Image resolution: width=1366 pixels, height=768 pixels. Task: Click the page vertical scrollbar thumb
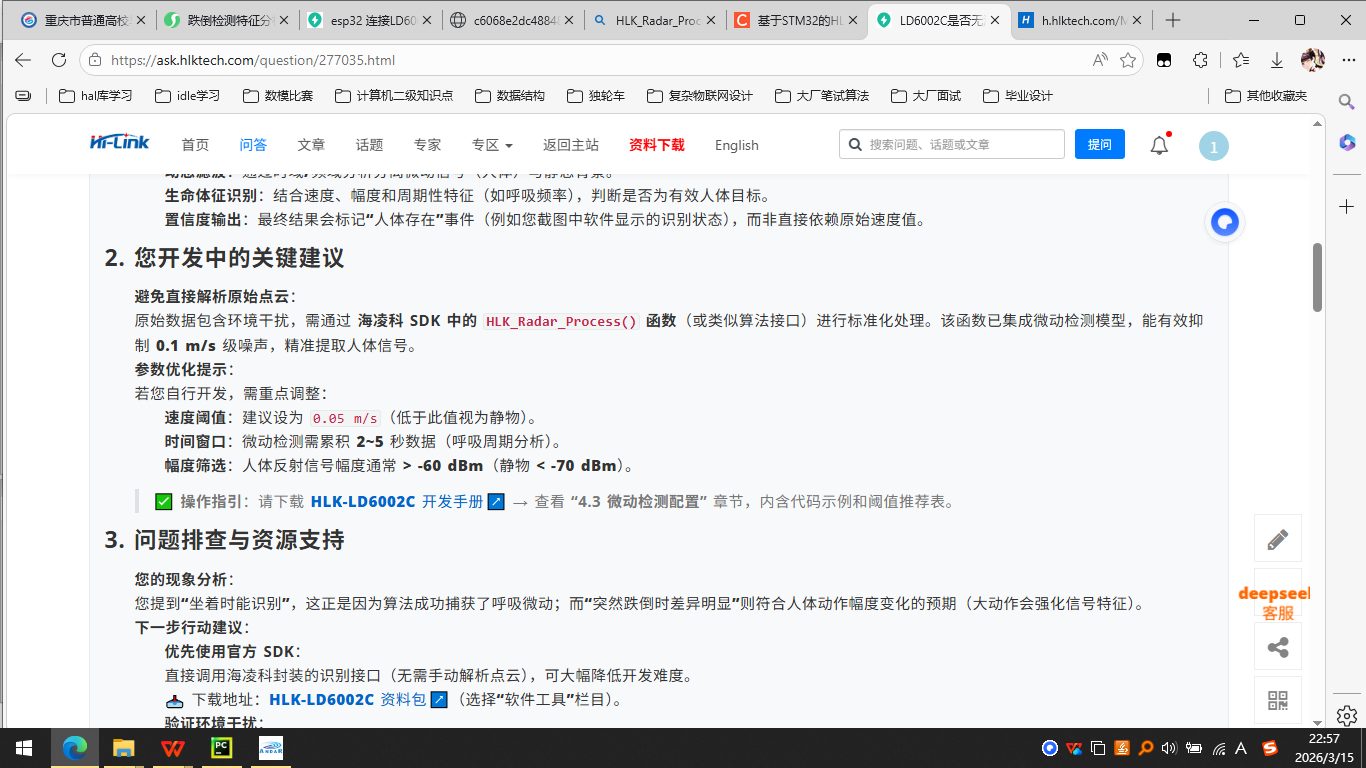(1318, 278)
